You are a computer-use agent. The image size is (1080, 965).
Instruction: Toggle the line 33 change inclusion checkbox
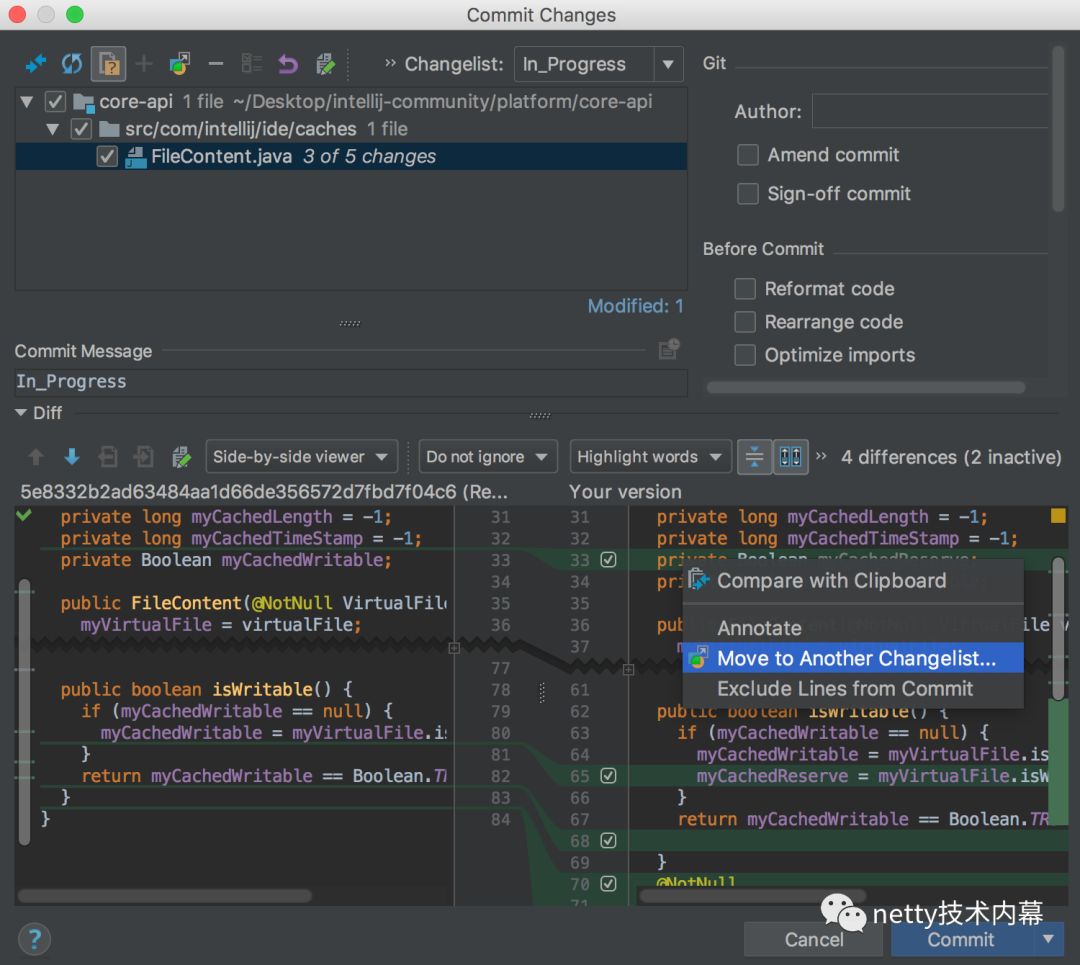(608, 559)
